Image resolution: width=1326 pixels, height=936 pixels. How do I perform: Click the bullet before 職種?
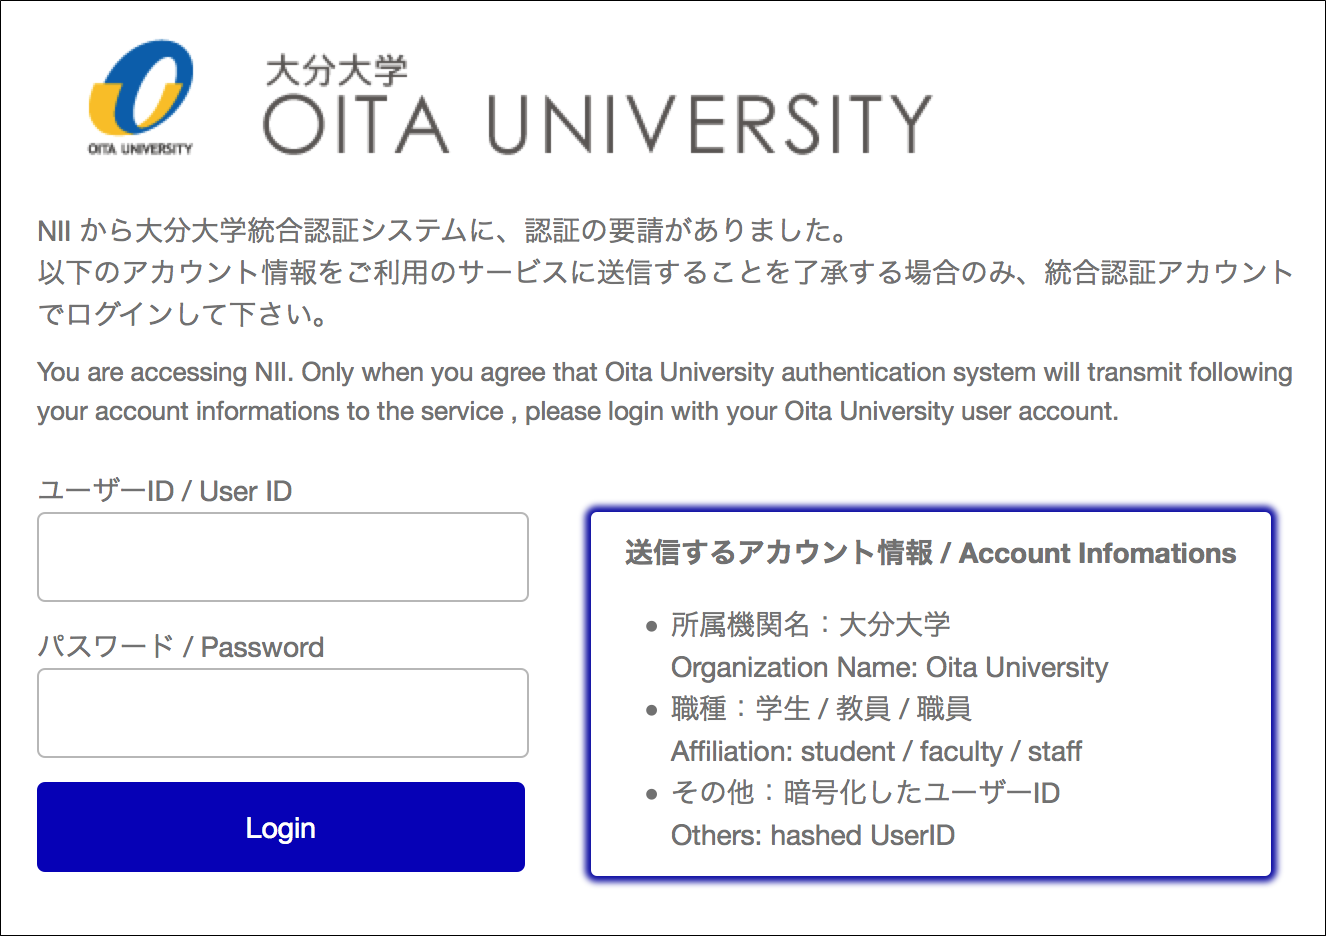[x=651, y=711]
